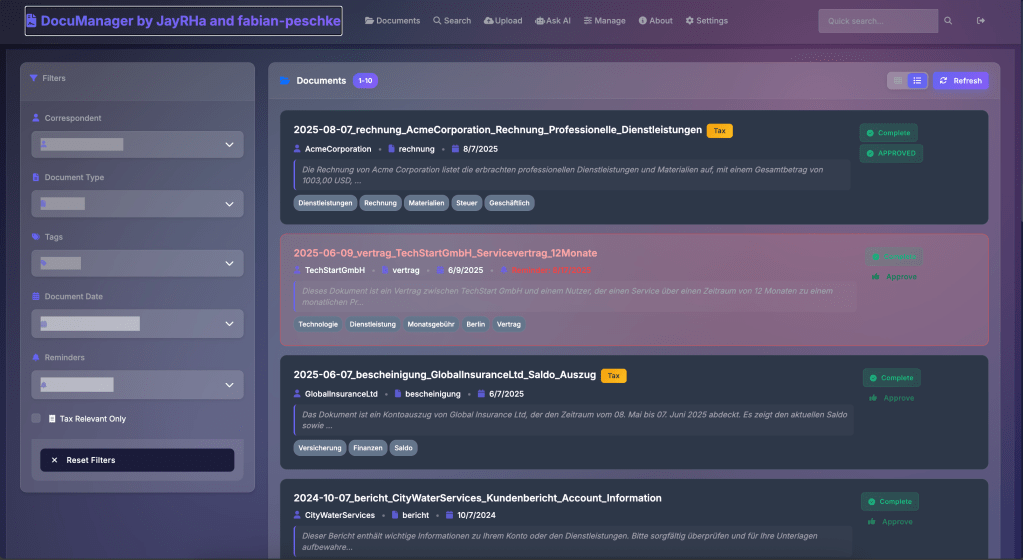Open the Document Date filter dropdown

[137, 324]
